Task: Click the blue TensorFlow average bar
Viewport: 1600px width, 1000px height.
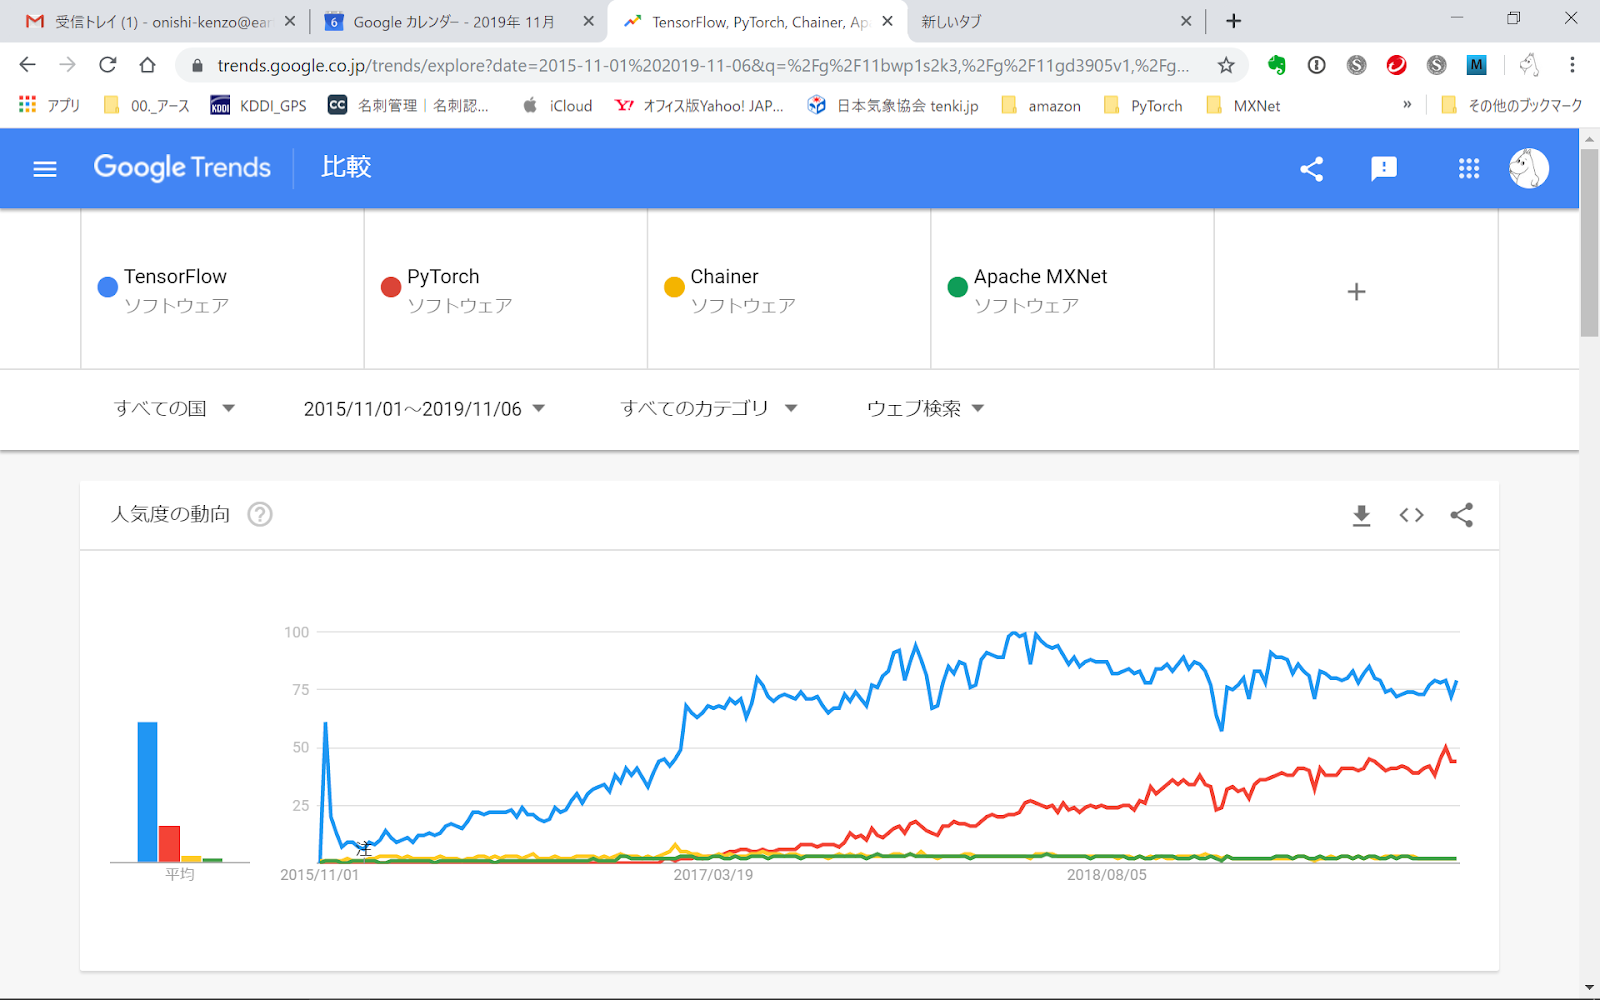Action: click(147, 792)
